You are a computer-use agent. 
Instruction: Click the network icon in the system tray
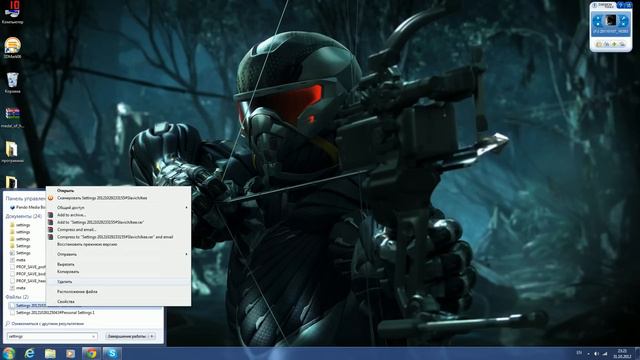(x=605, y=353)
